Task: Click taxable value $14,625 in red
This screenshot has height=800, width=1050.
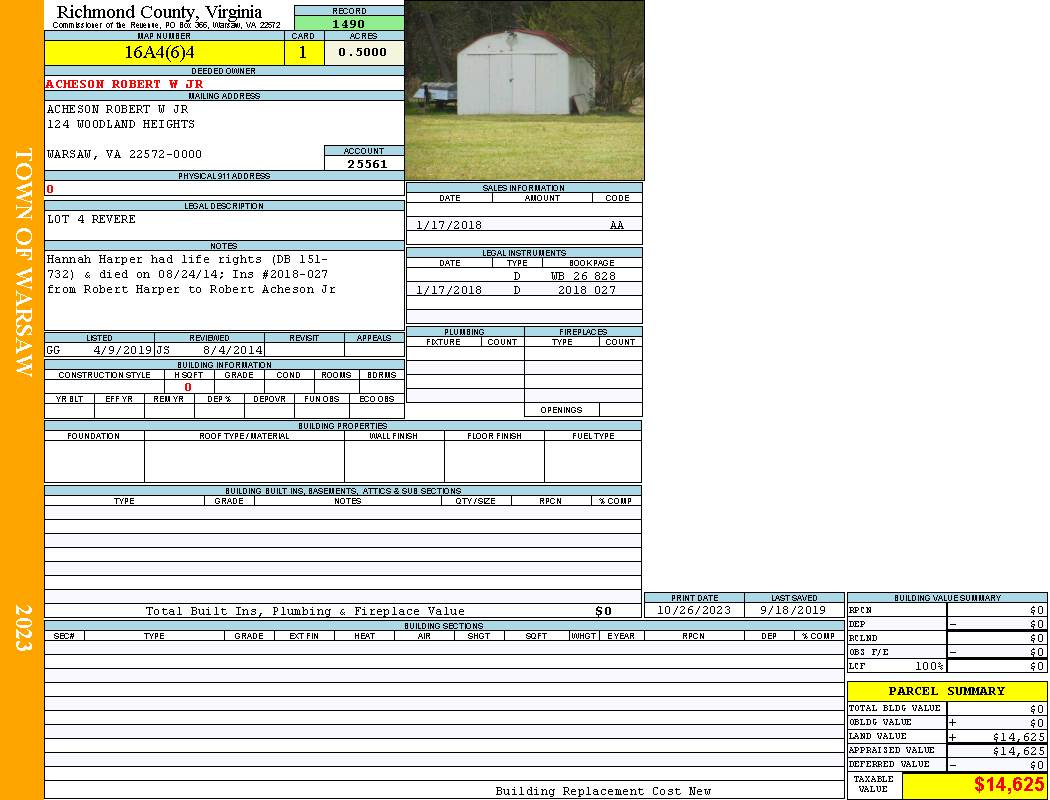Action: coord(1008,785)
